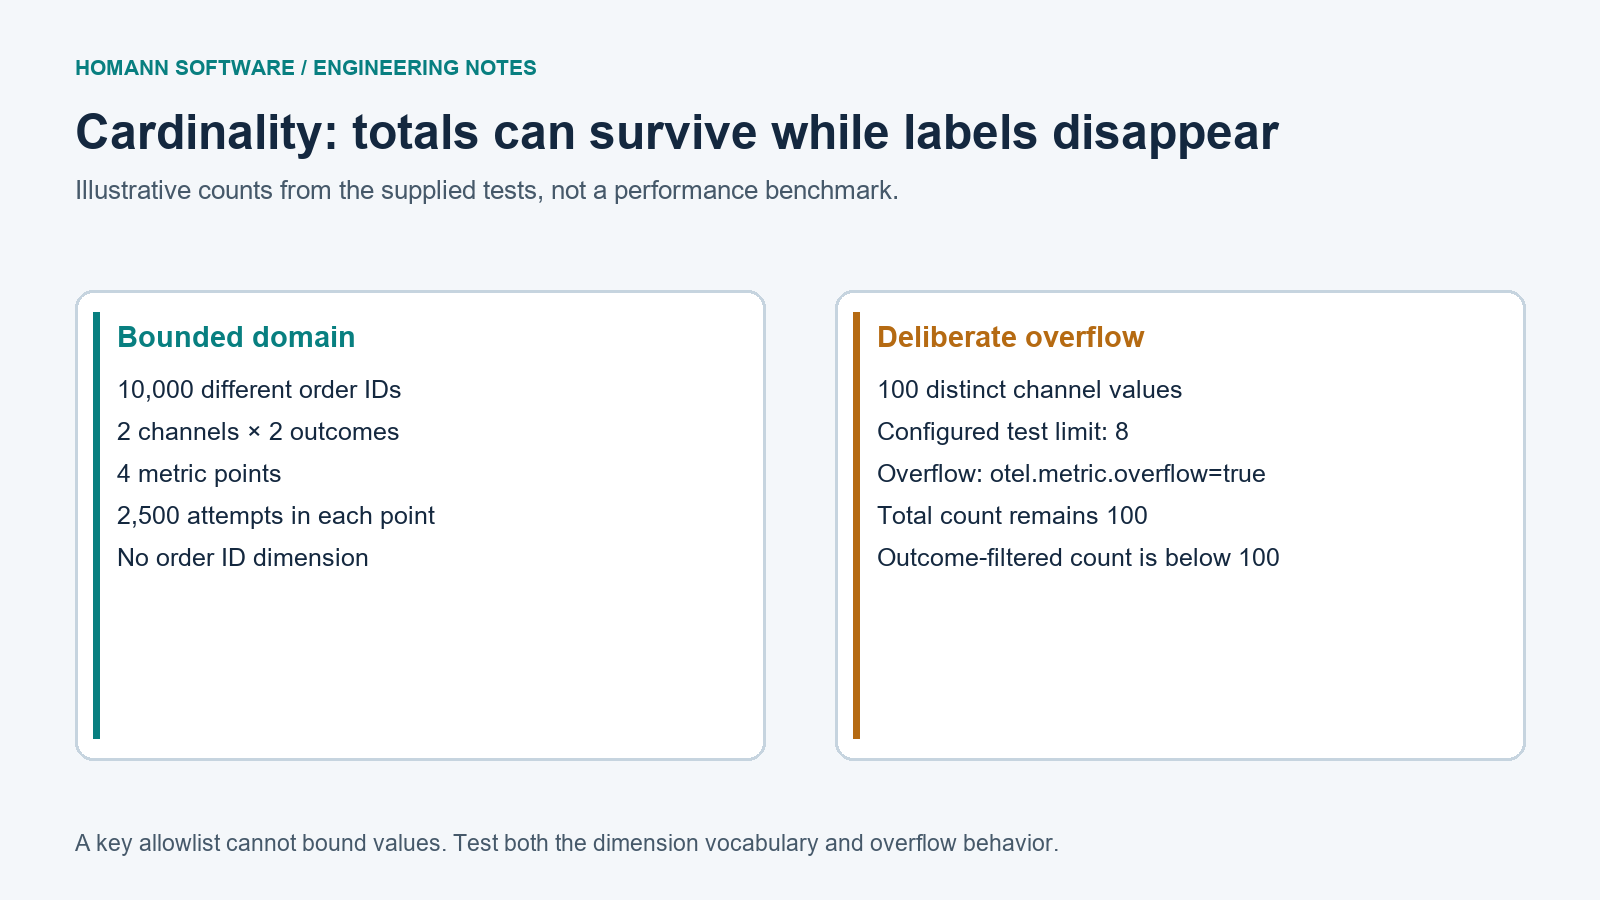Click the teal accent bar of Bounded domain card
1600x900 pixels.
tap(96, 525)
